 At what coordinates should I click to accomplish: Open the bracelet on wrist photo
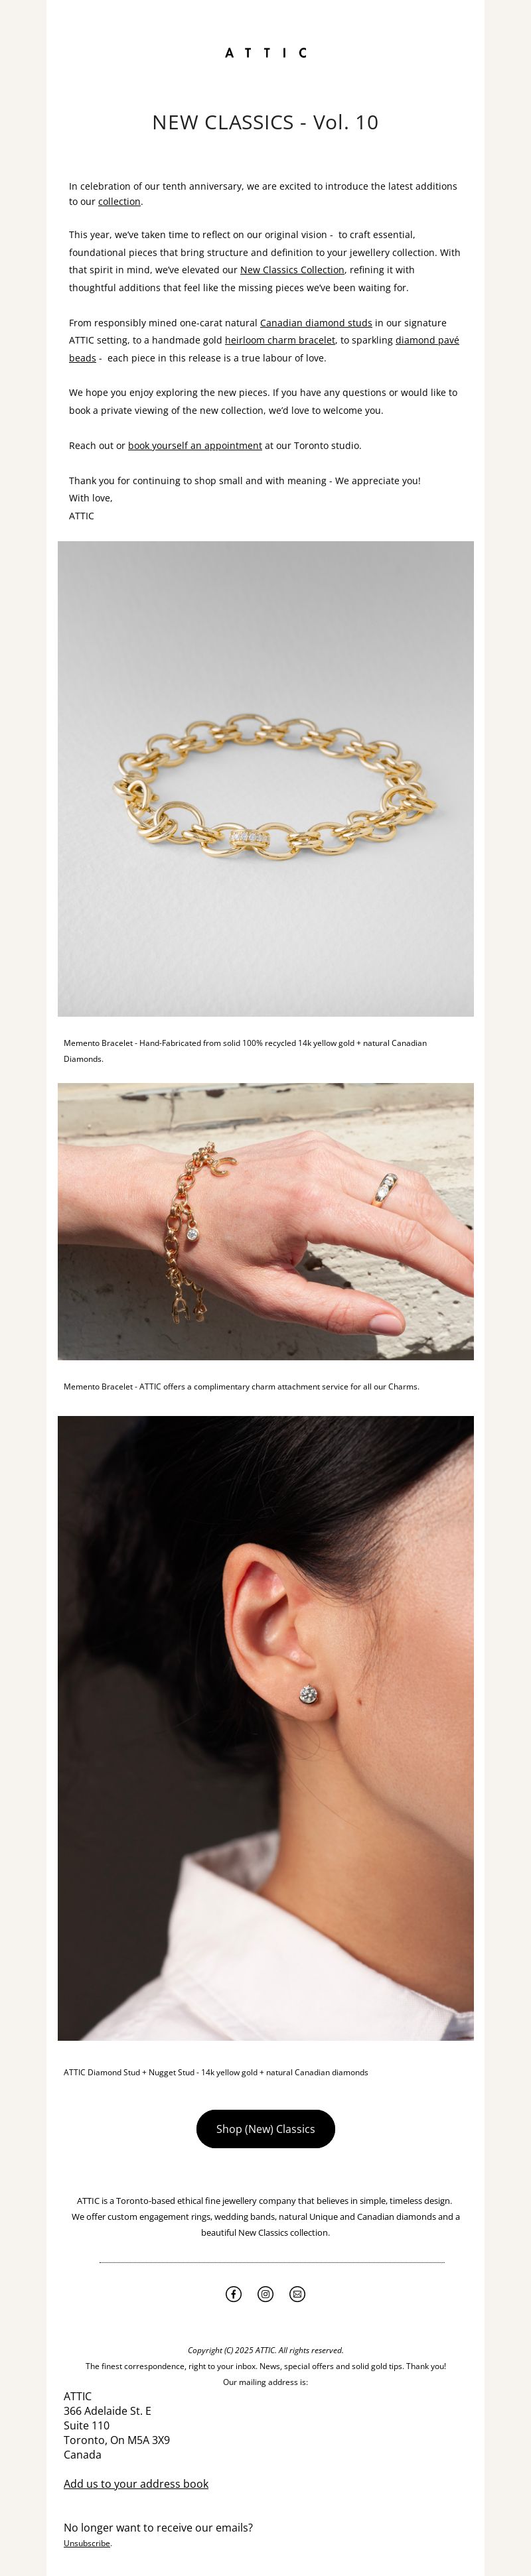265,1221
